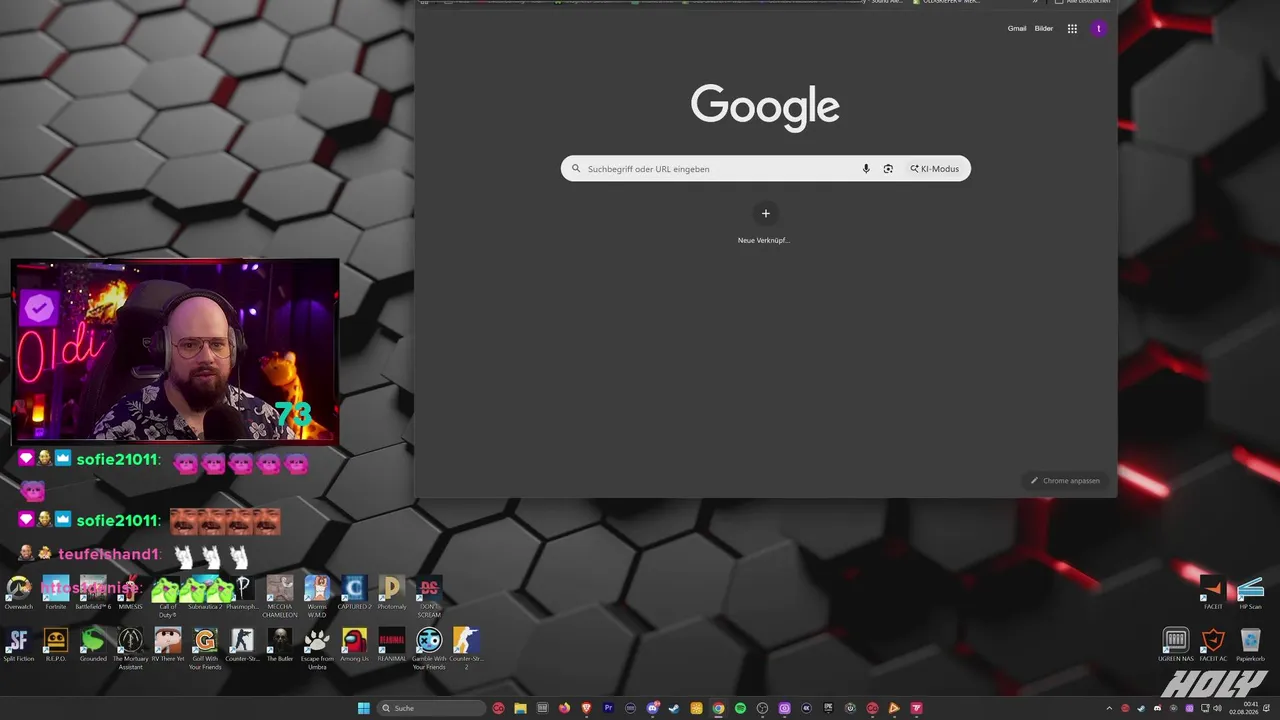
Task: Start a voice search via the microphone icon
Action: (x=866, y=169)
